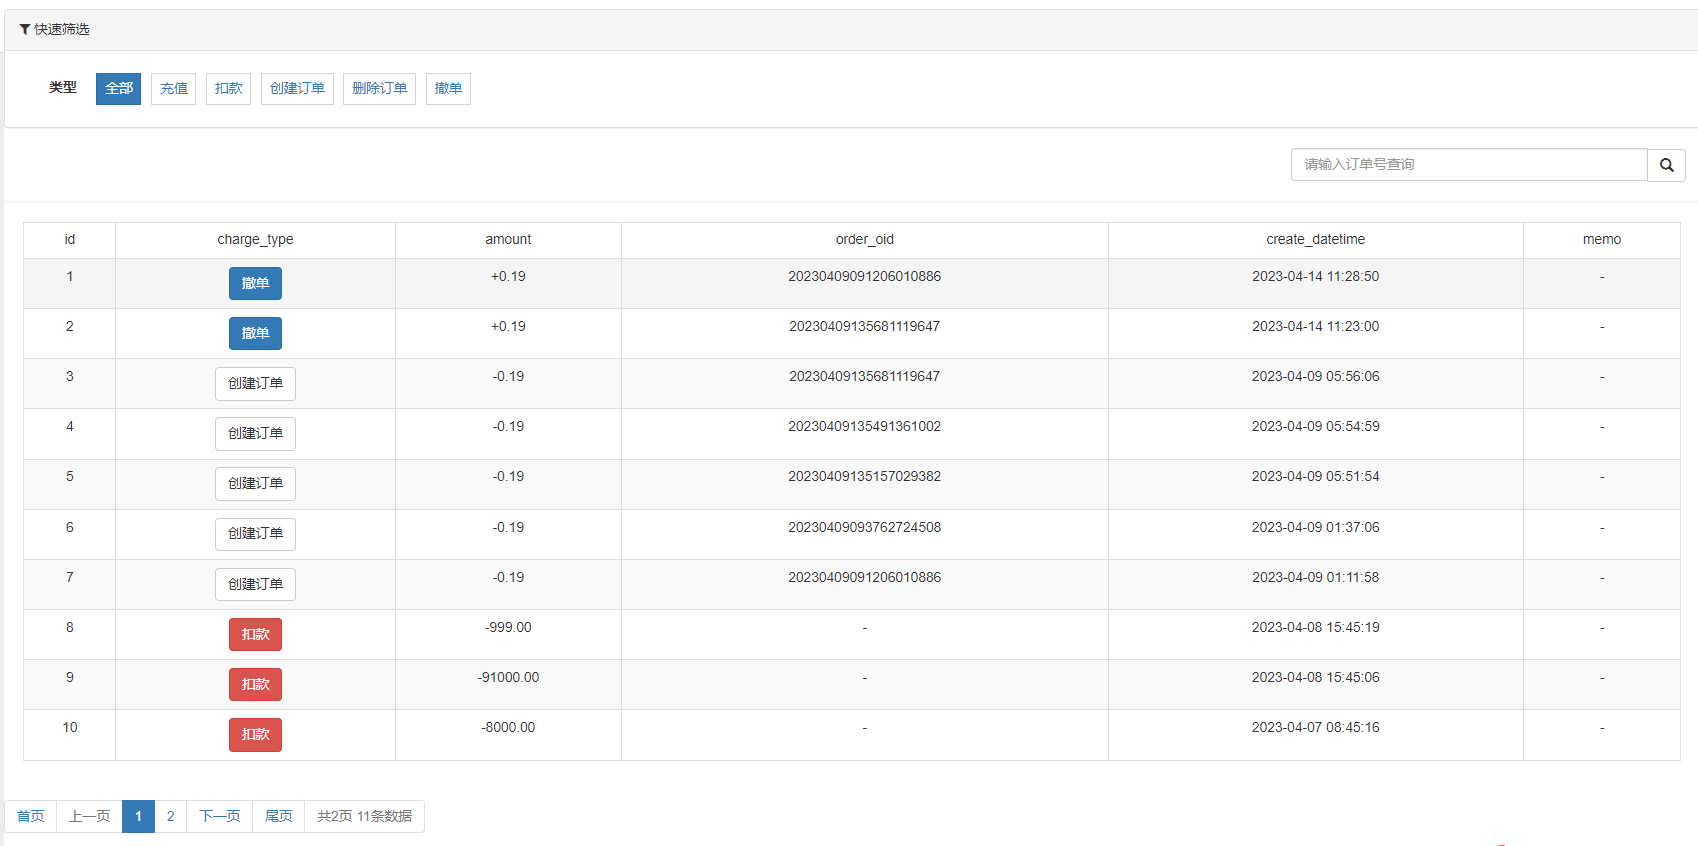Click amount -999.00

click(508, 628)
